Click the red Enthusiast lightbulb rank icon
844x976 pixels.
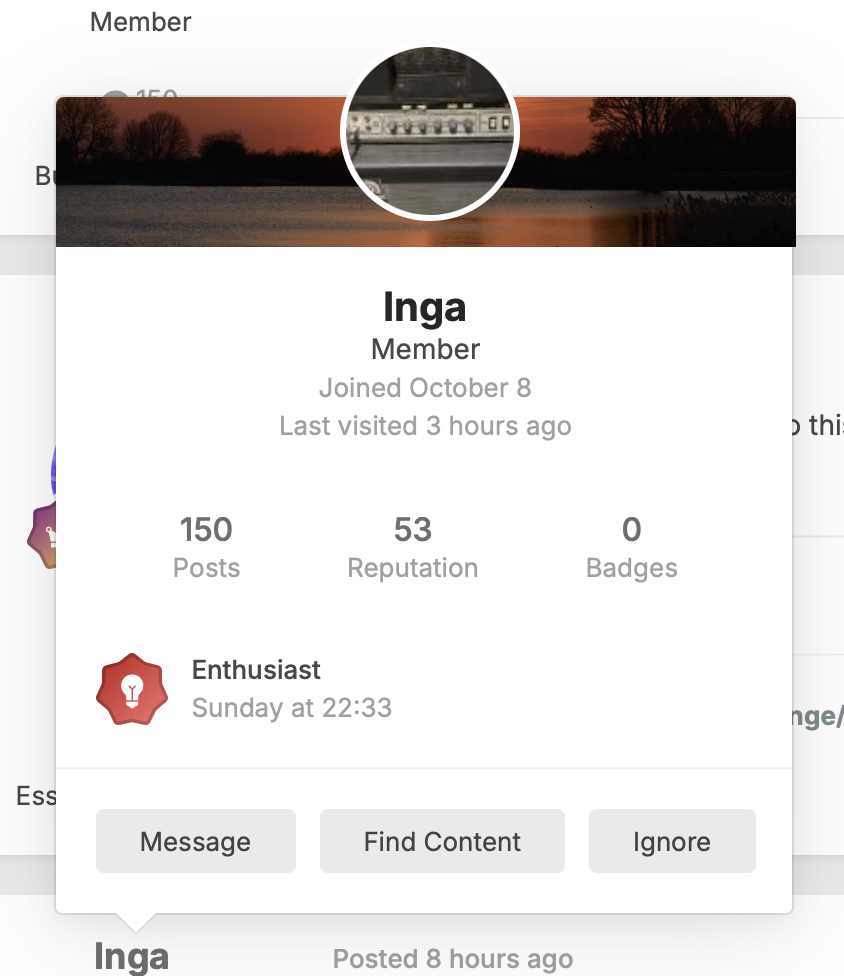(131, 690)
